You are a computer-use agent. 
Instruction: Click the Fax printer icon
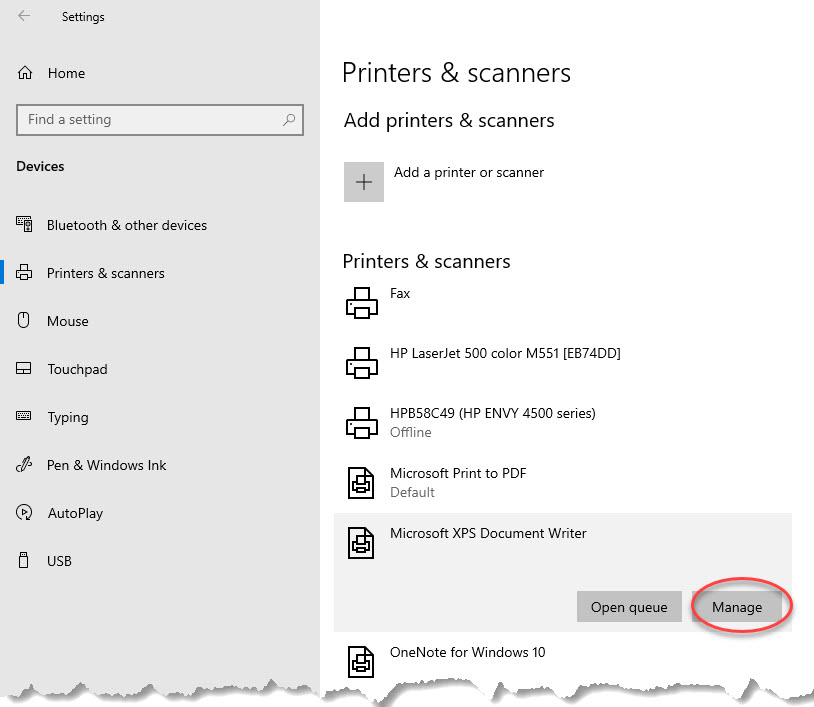pos(362,303)
